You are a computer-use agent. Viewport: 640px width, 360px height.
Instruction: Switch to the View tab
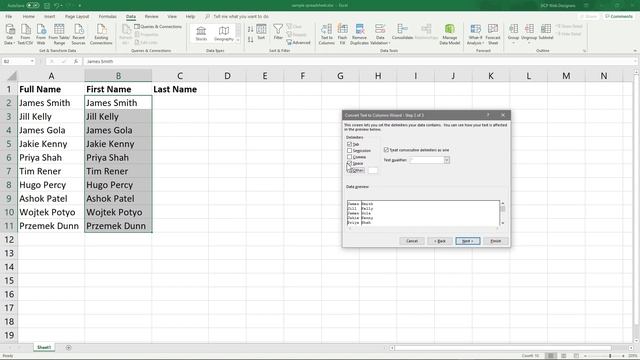pyautogui.click(x=172, y=16)
